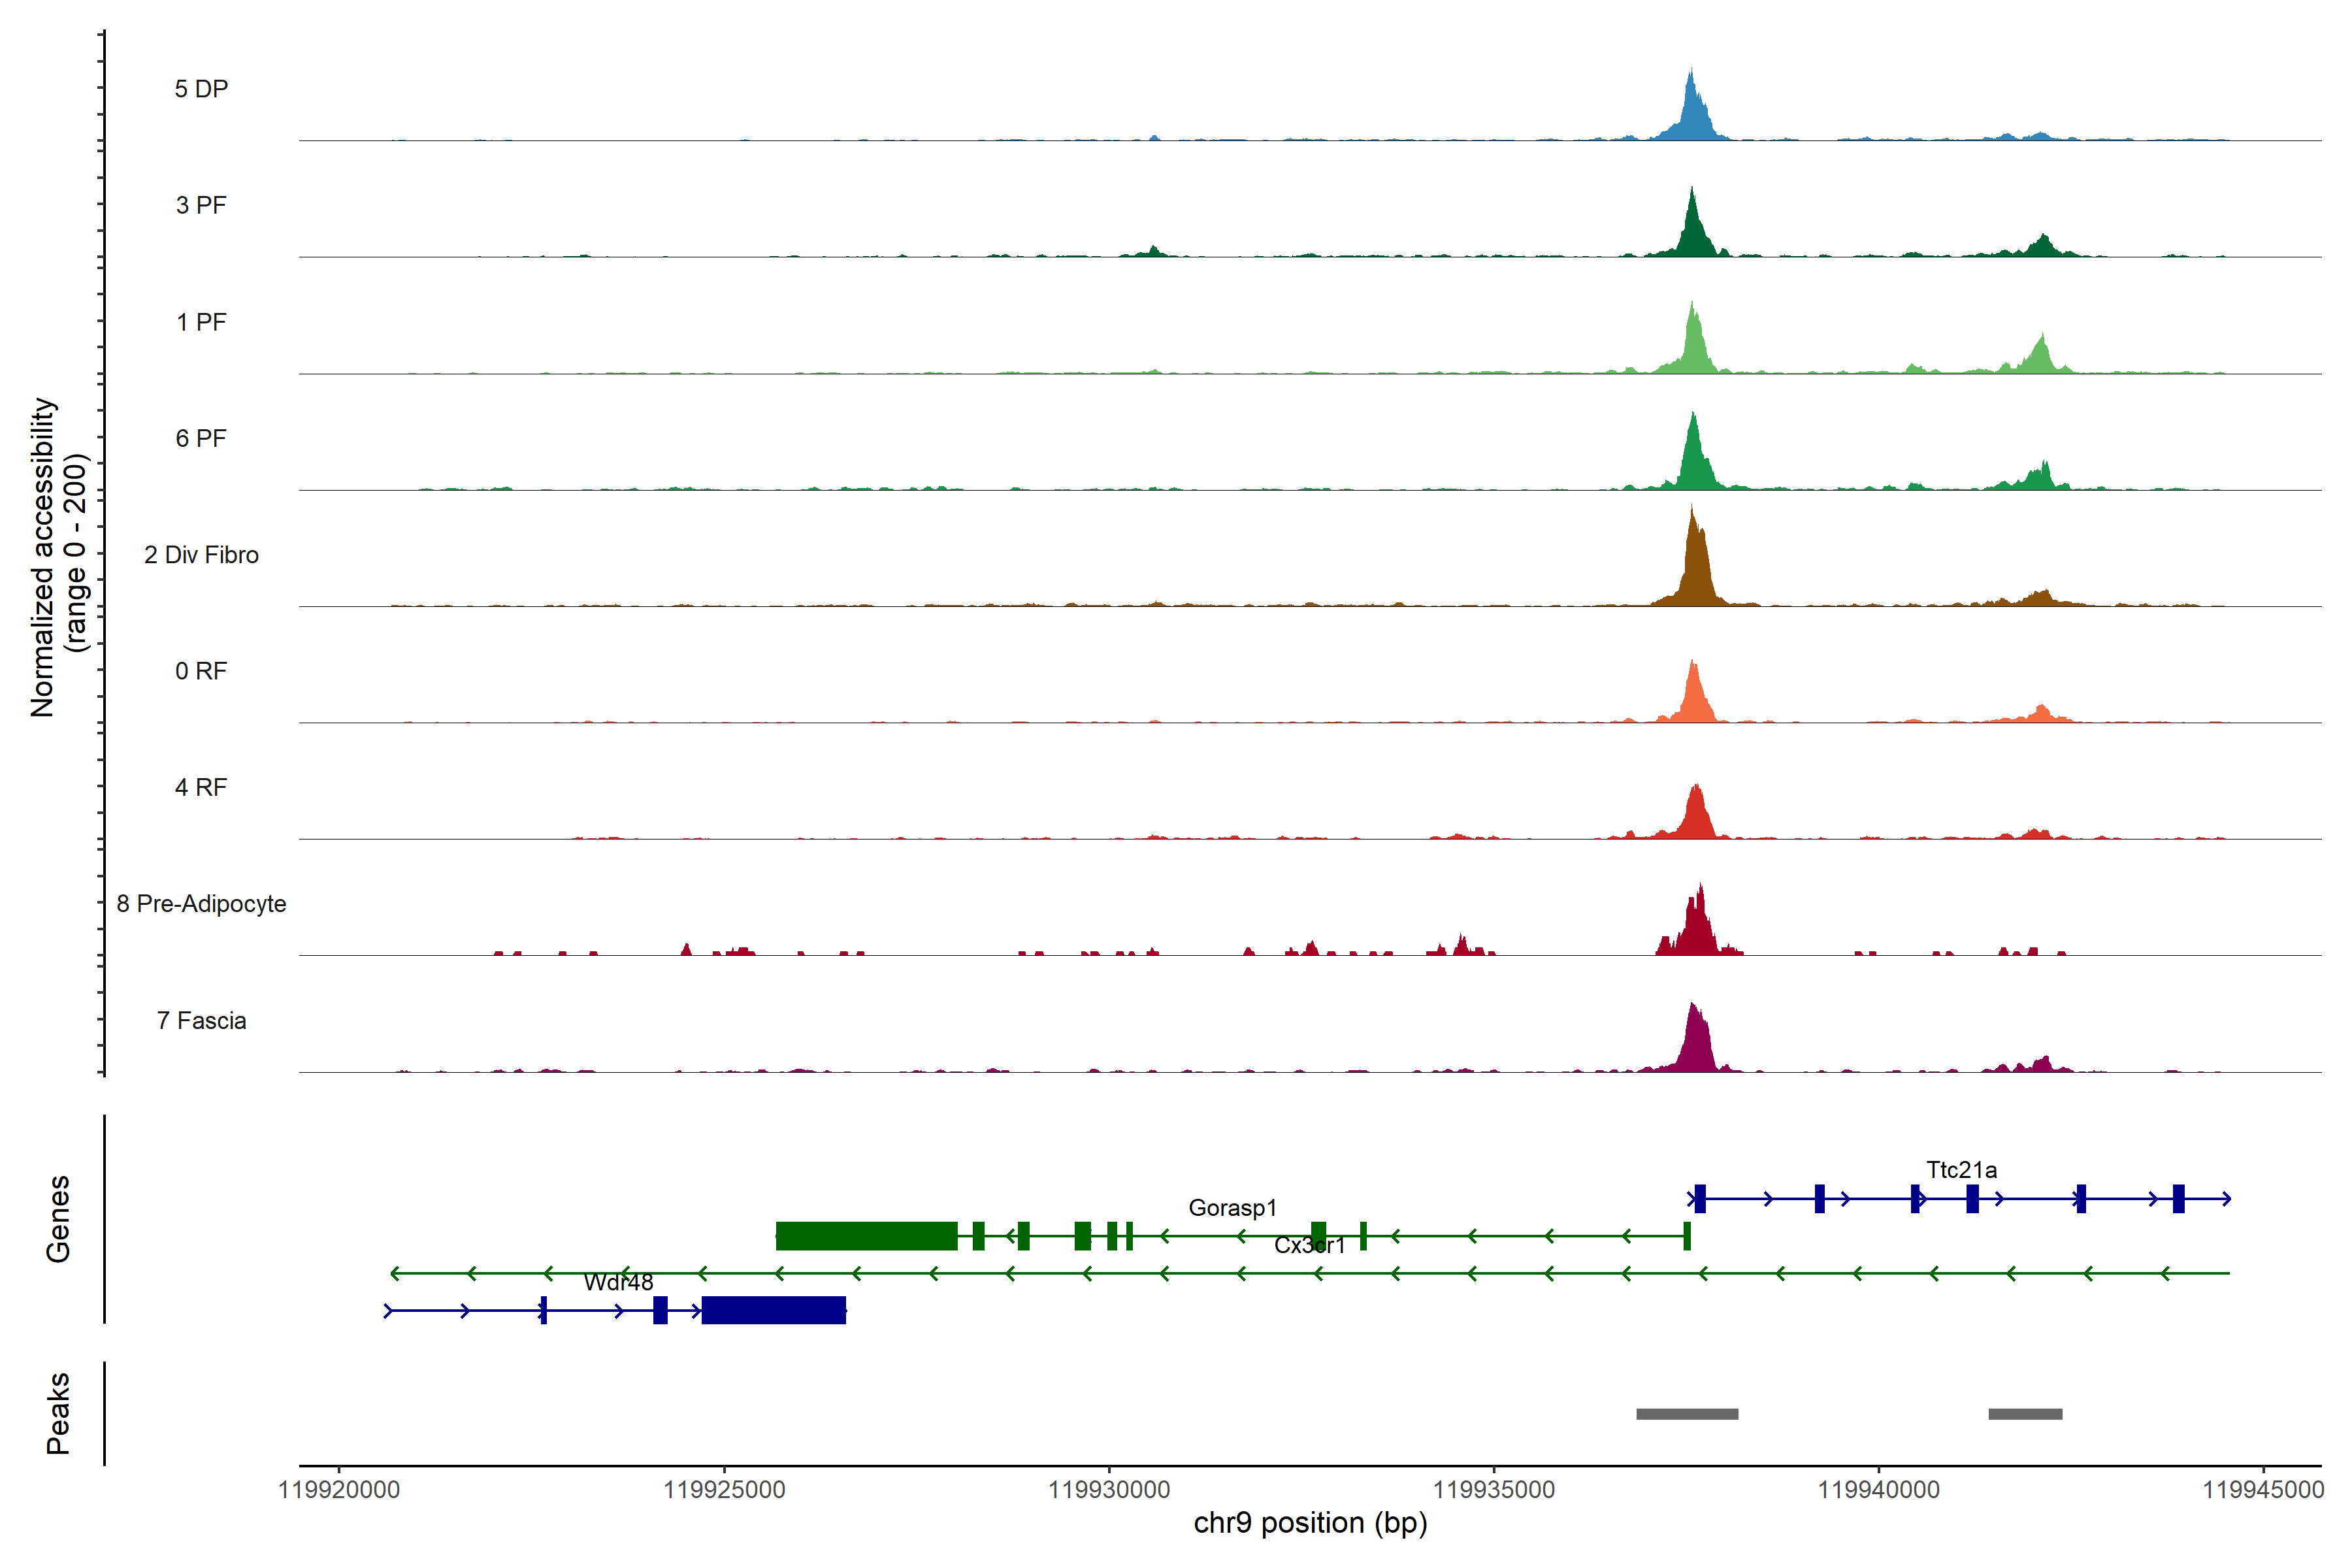Click the Wdr48 gene label
Screen dimensions: 2352x1568
(x=618, y=1282)
